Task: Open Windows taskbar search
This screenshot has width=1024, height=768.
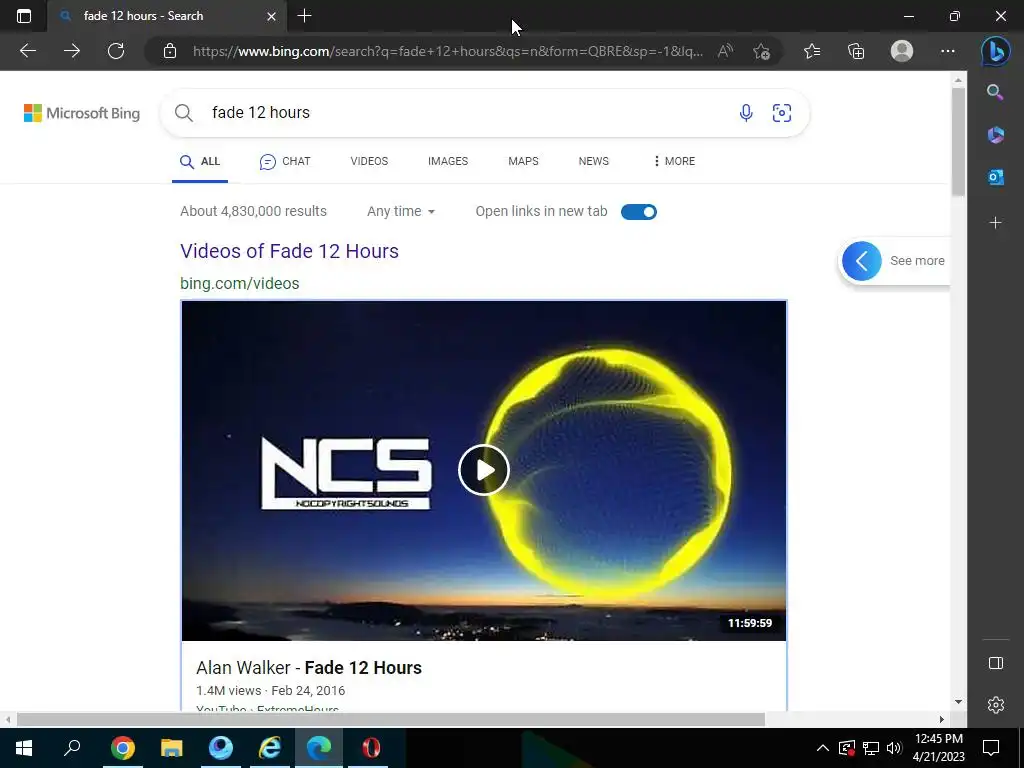Action: pos(72,748)
